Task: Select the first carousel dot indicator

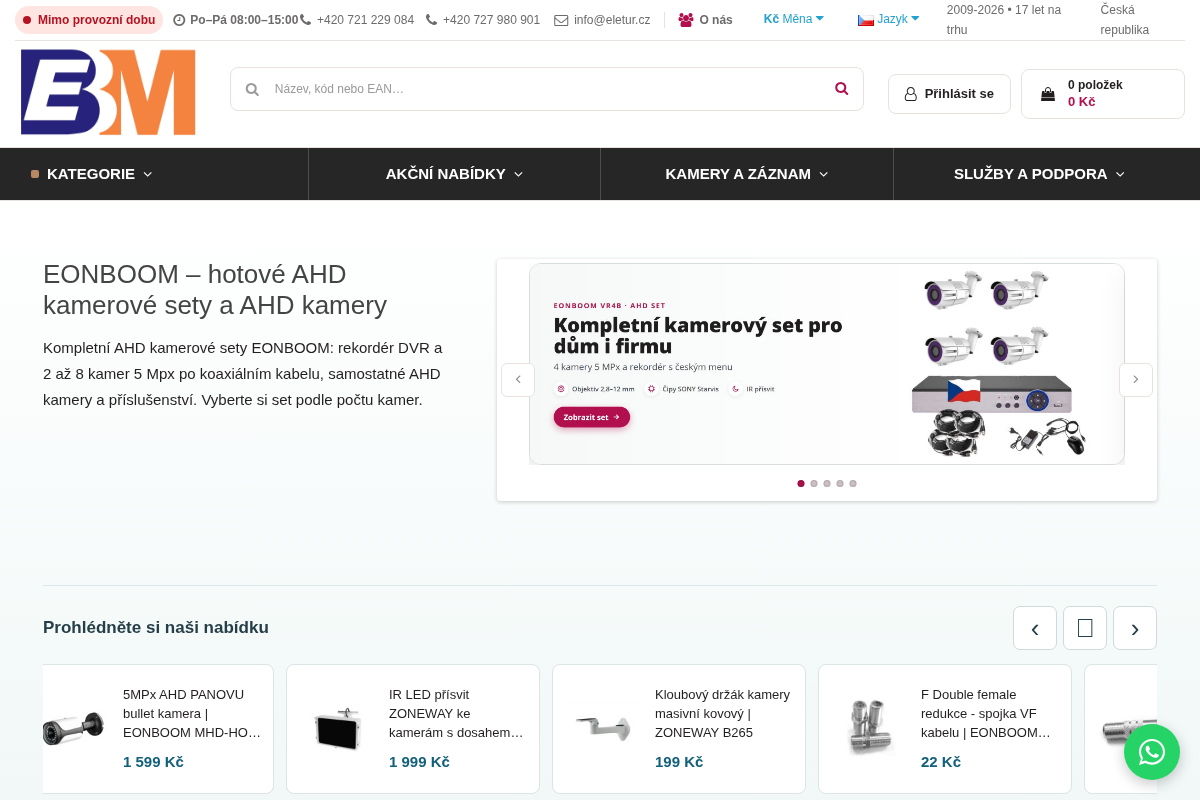Action: [801, 483]
